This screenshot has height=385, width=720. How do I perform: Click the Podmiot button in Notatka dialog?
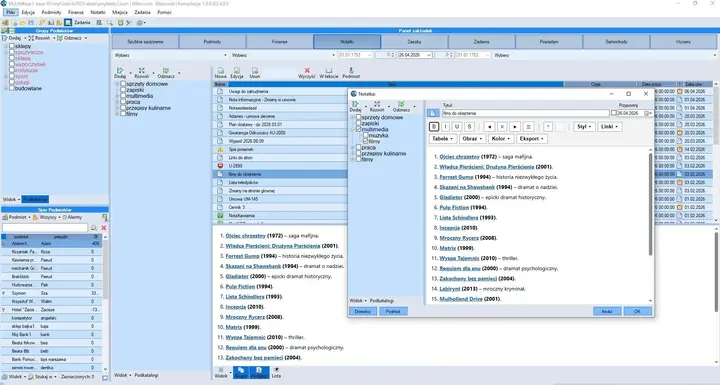click(x=393, y=311)
